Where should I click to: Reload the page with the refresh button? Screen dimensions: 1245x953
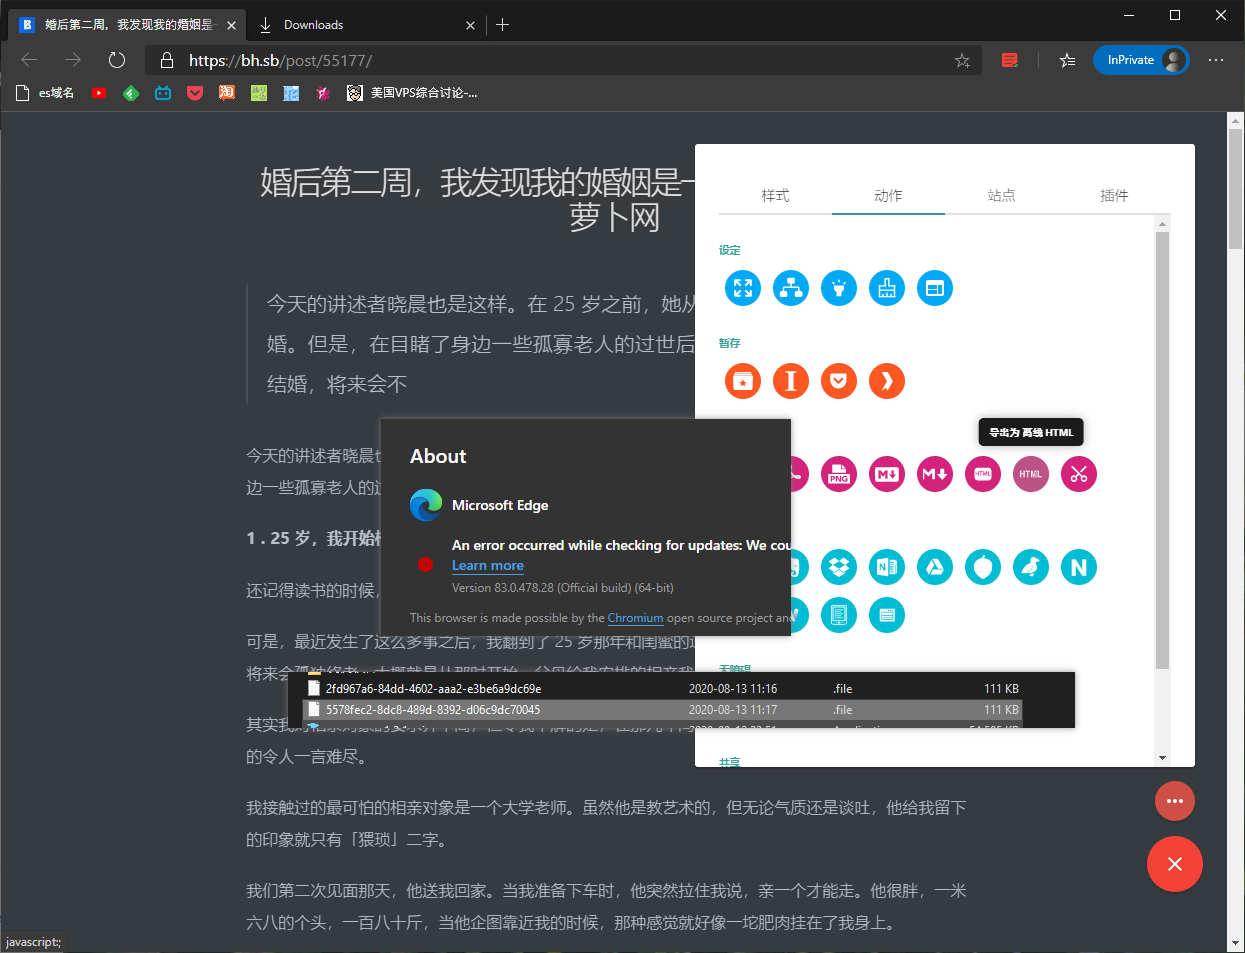117,60
